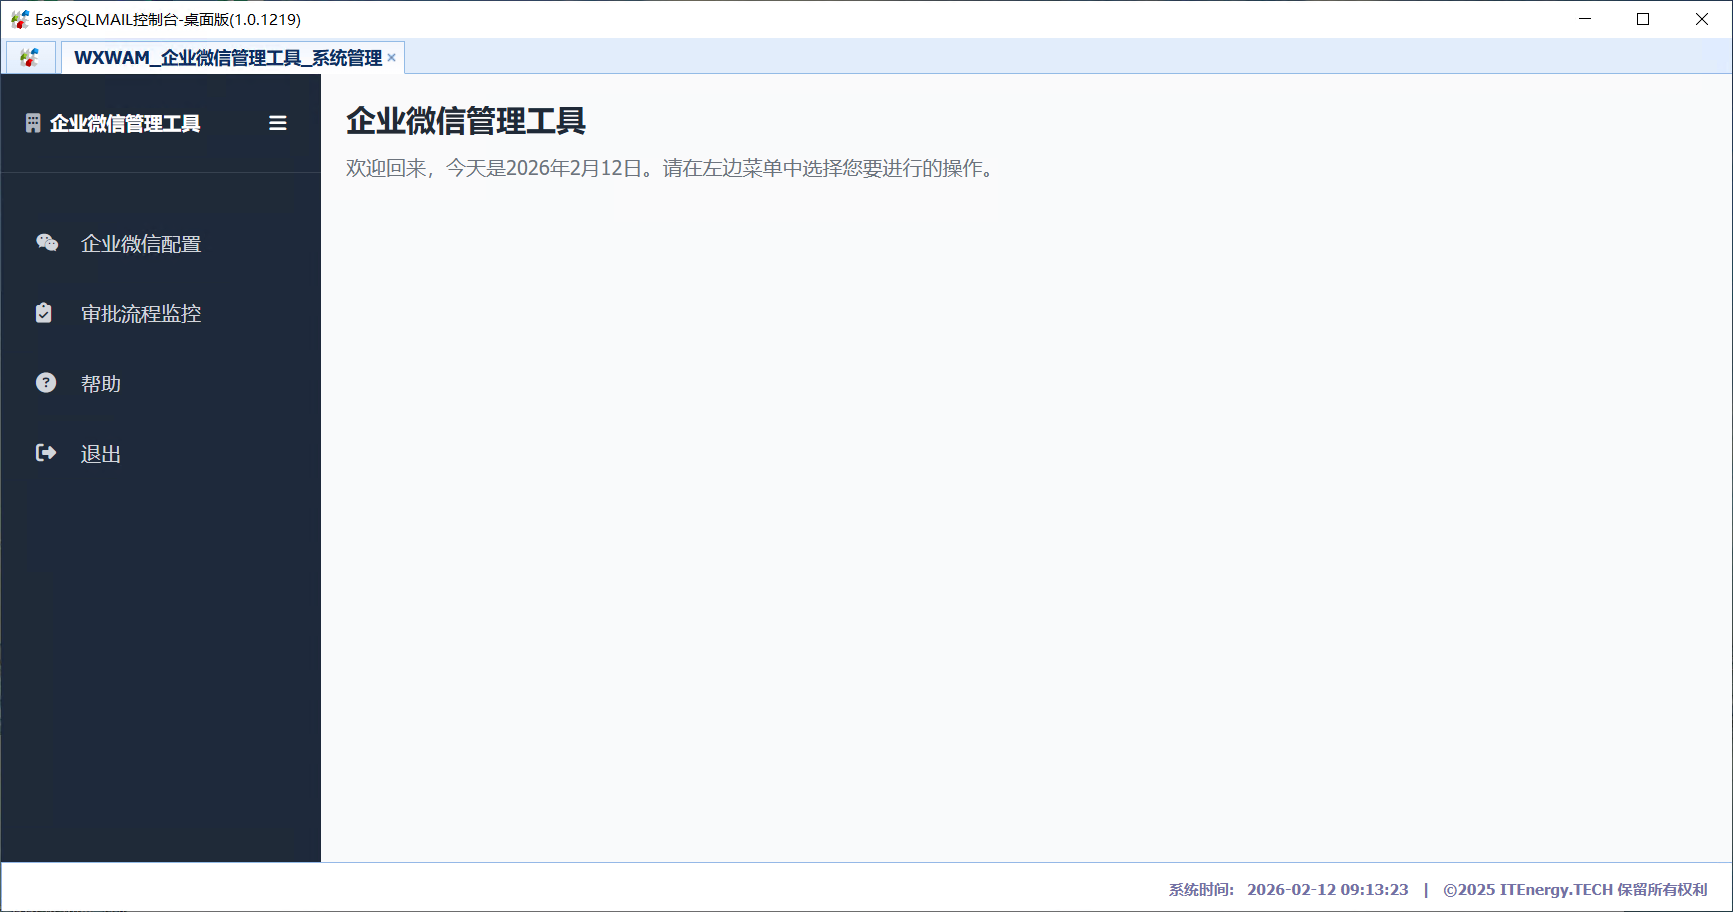The image size is (1733, 912).
Task: Select the 企业微信配置 WeChat icon
Action: point(47,242)
